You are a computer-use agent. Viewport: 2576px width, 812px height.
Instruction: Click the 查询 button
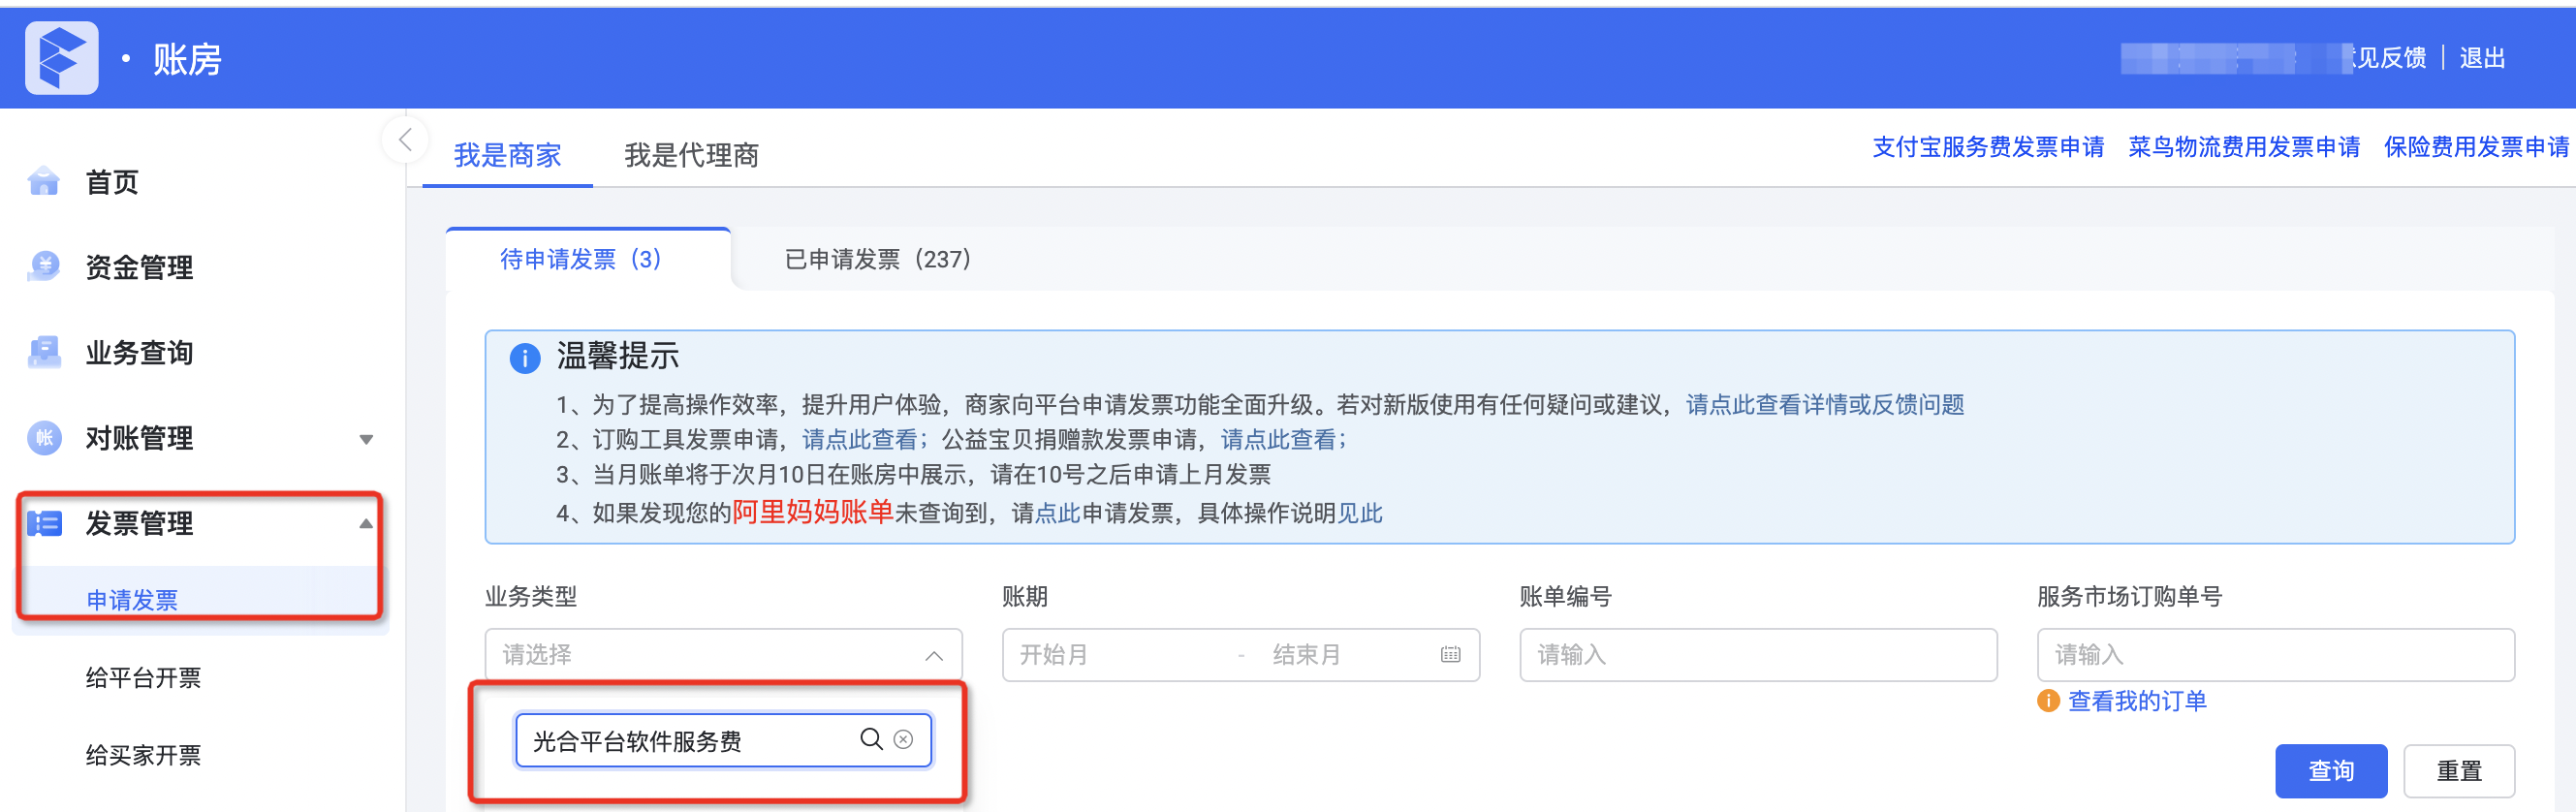(2331, 770)
